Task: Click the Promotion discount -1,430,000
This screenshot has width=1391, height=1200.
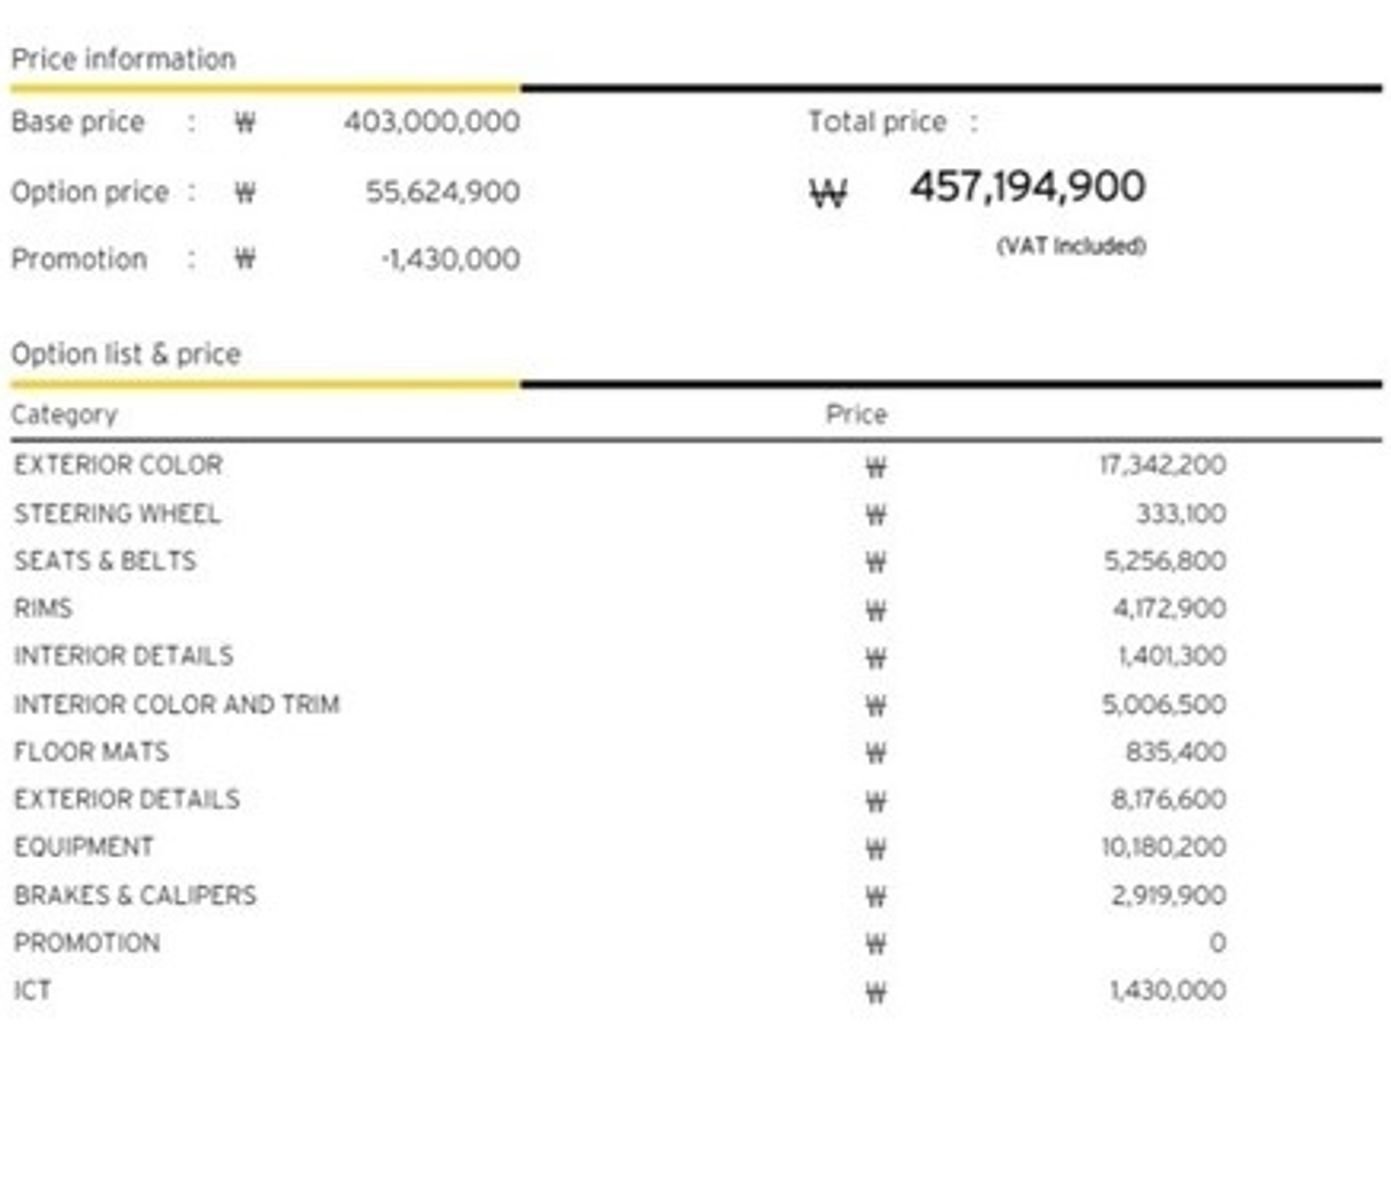Action: pyautogui.click(x=450, y=259)
